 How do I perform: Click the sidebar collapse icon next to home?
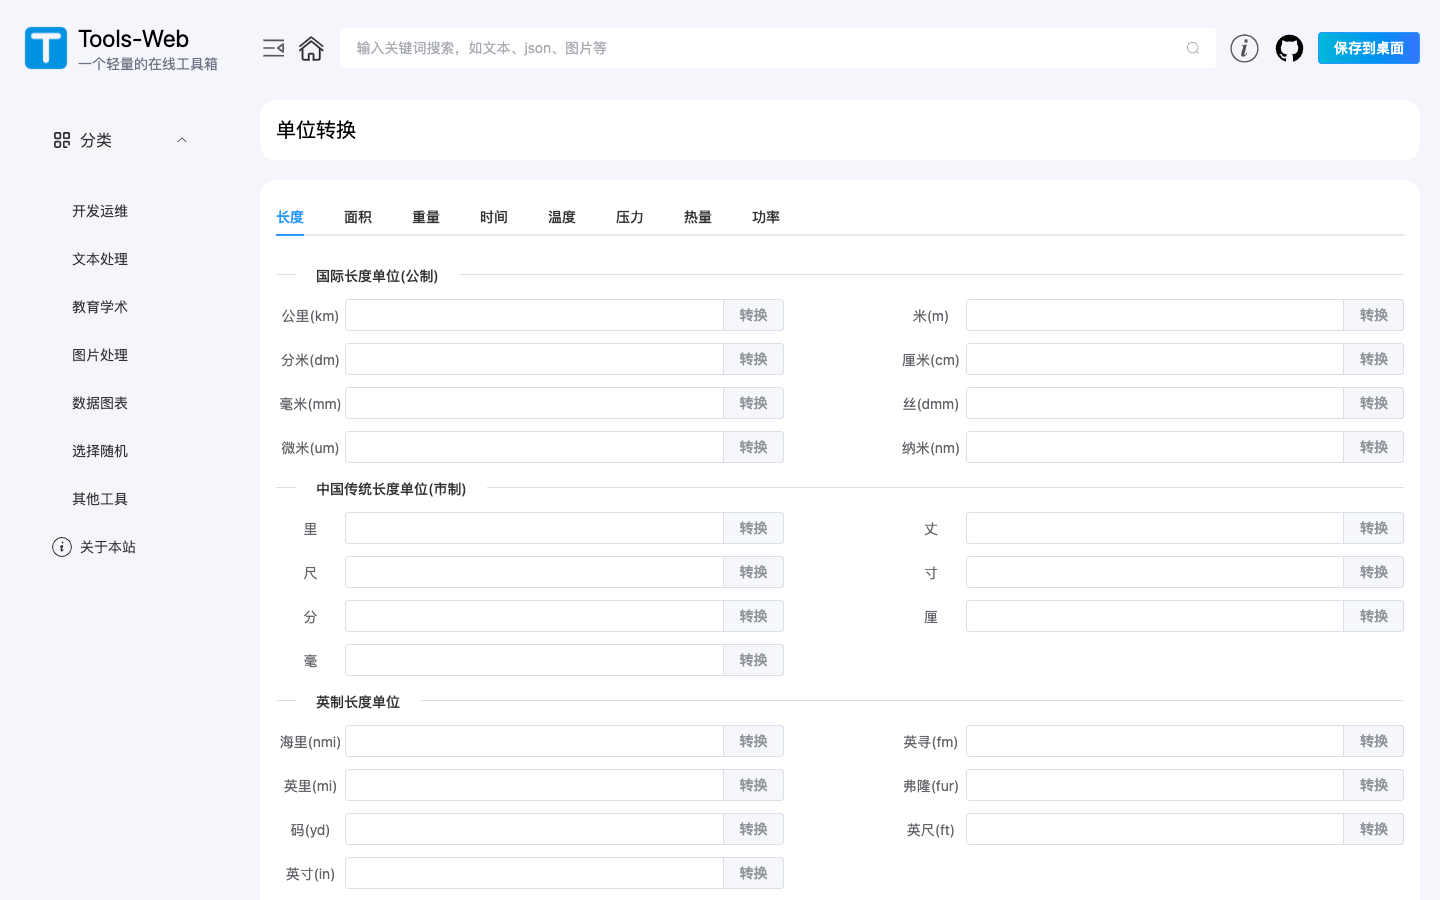[x=273, y=47]
